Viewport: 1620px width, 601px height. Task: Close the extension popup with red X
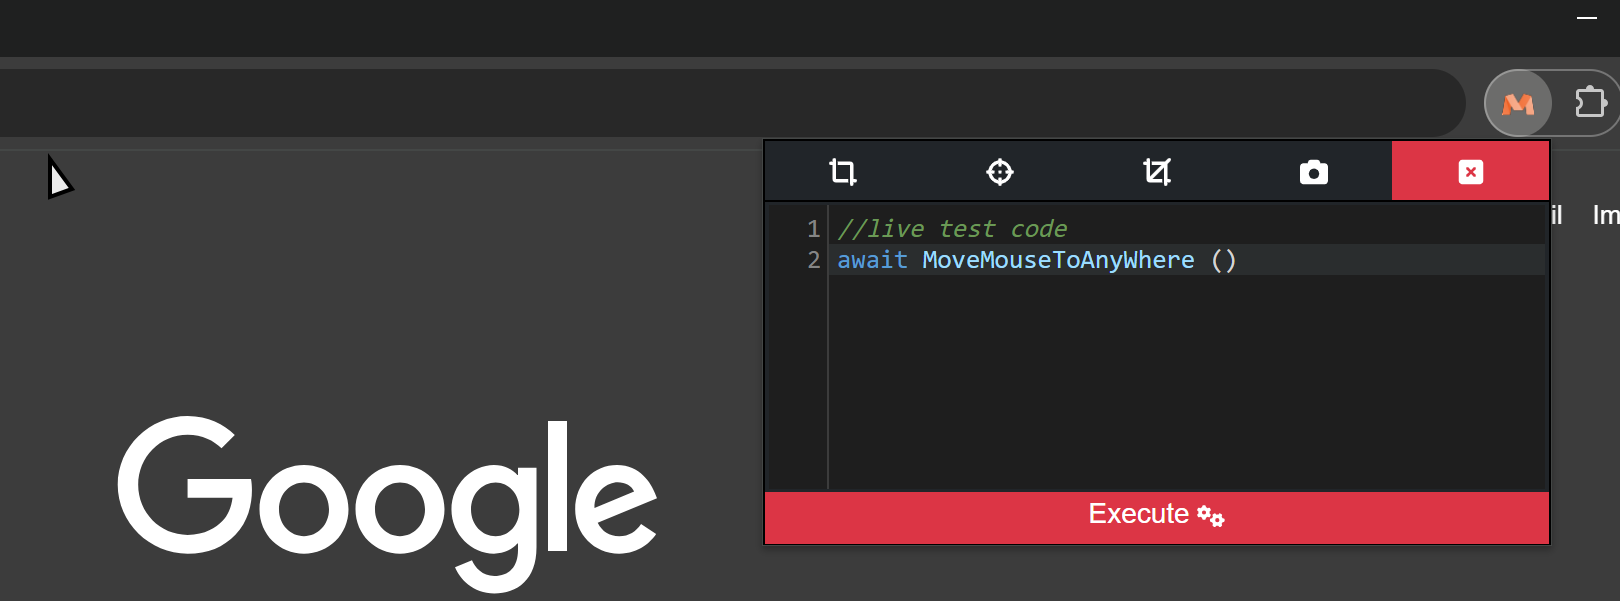(x=1470, y=171)
